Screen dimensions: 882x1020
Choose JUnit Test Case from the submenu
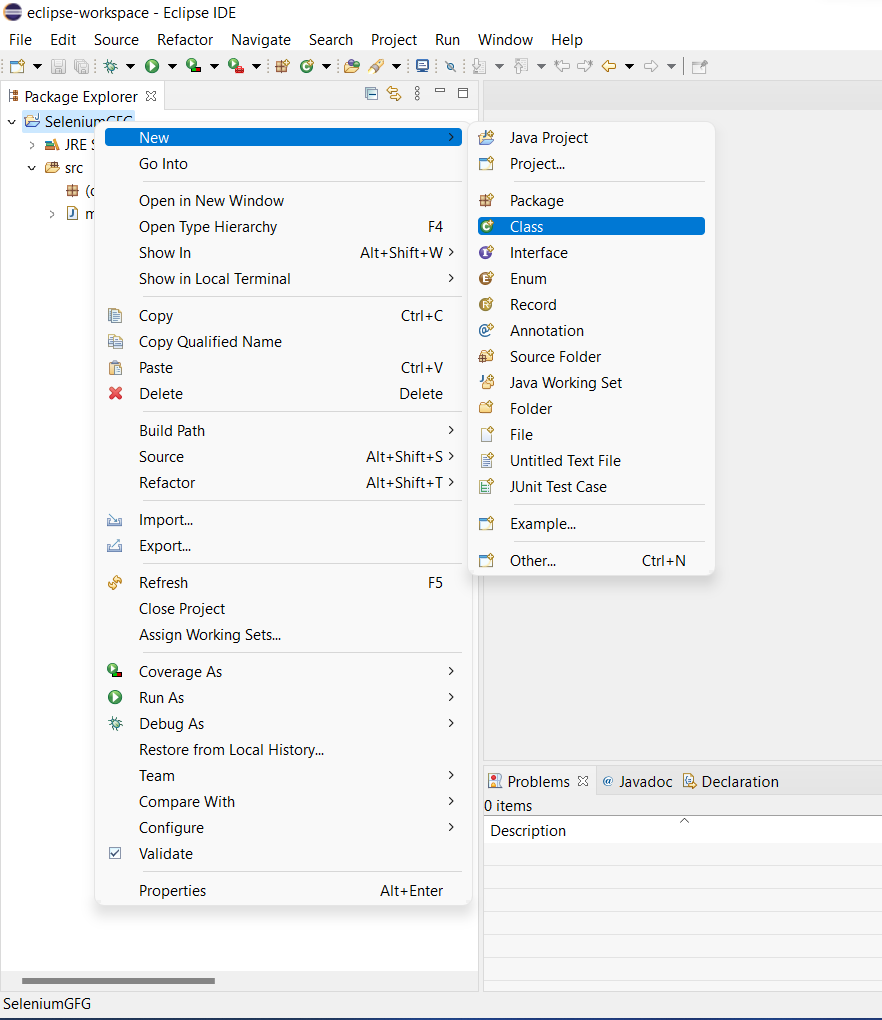tap(591, 487)
